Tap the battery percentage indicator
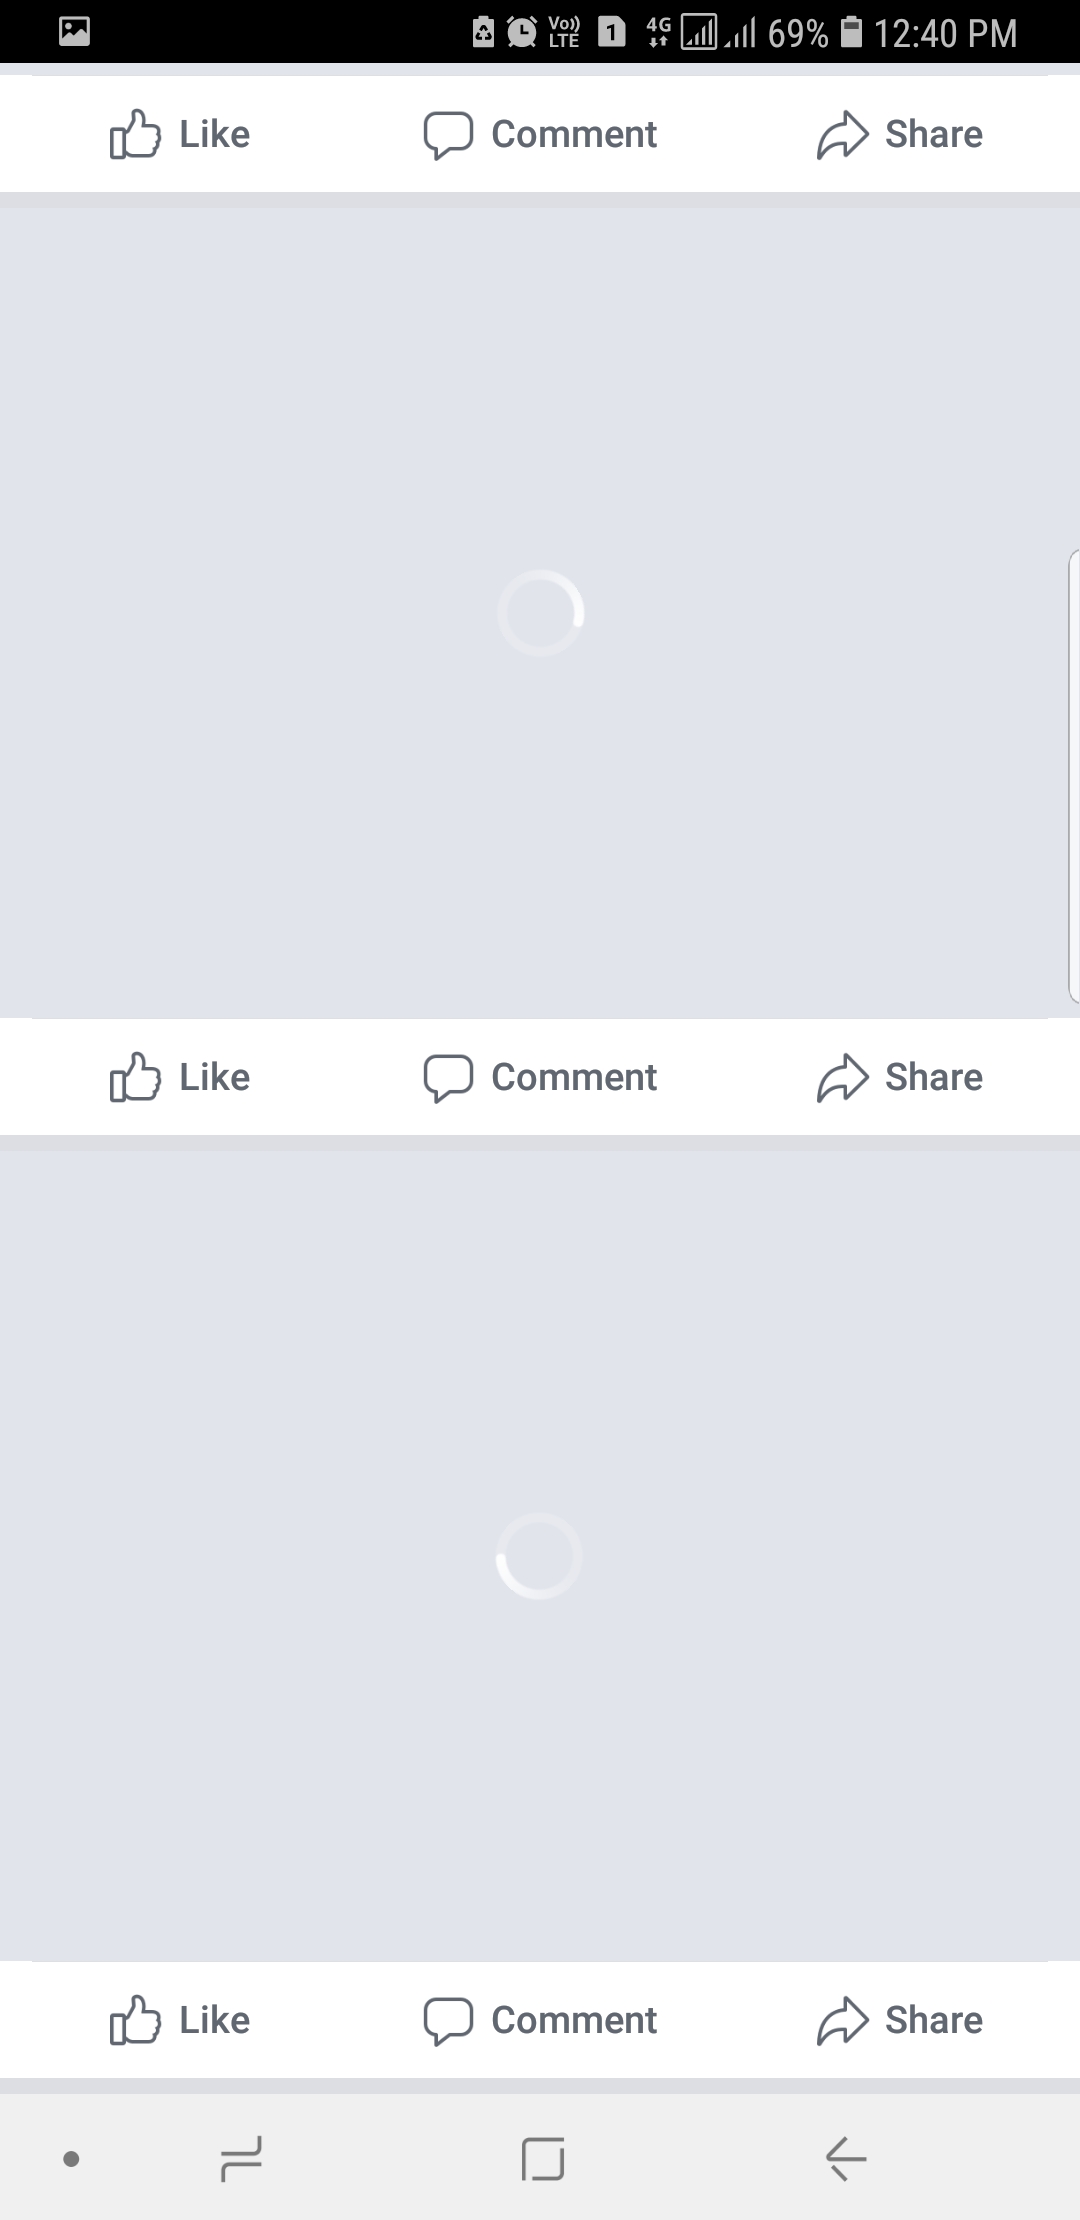1080x2220 pixels. click(x=798, y=33)
